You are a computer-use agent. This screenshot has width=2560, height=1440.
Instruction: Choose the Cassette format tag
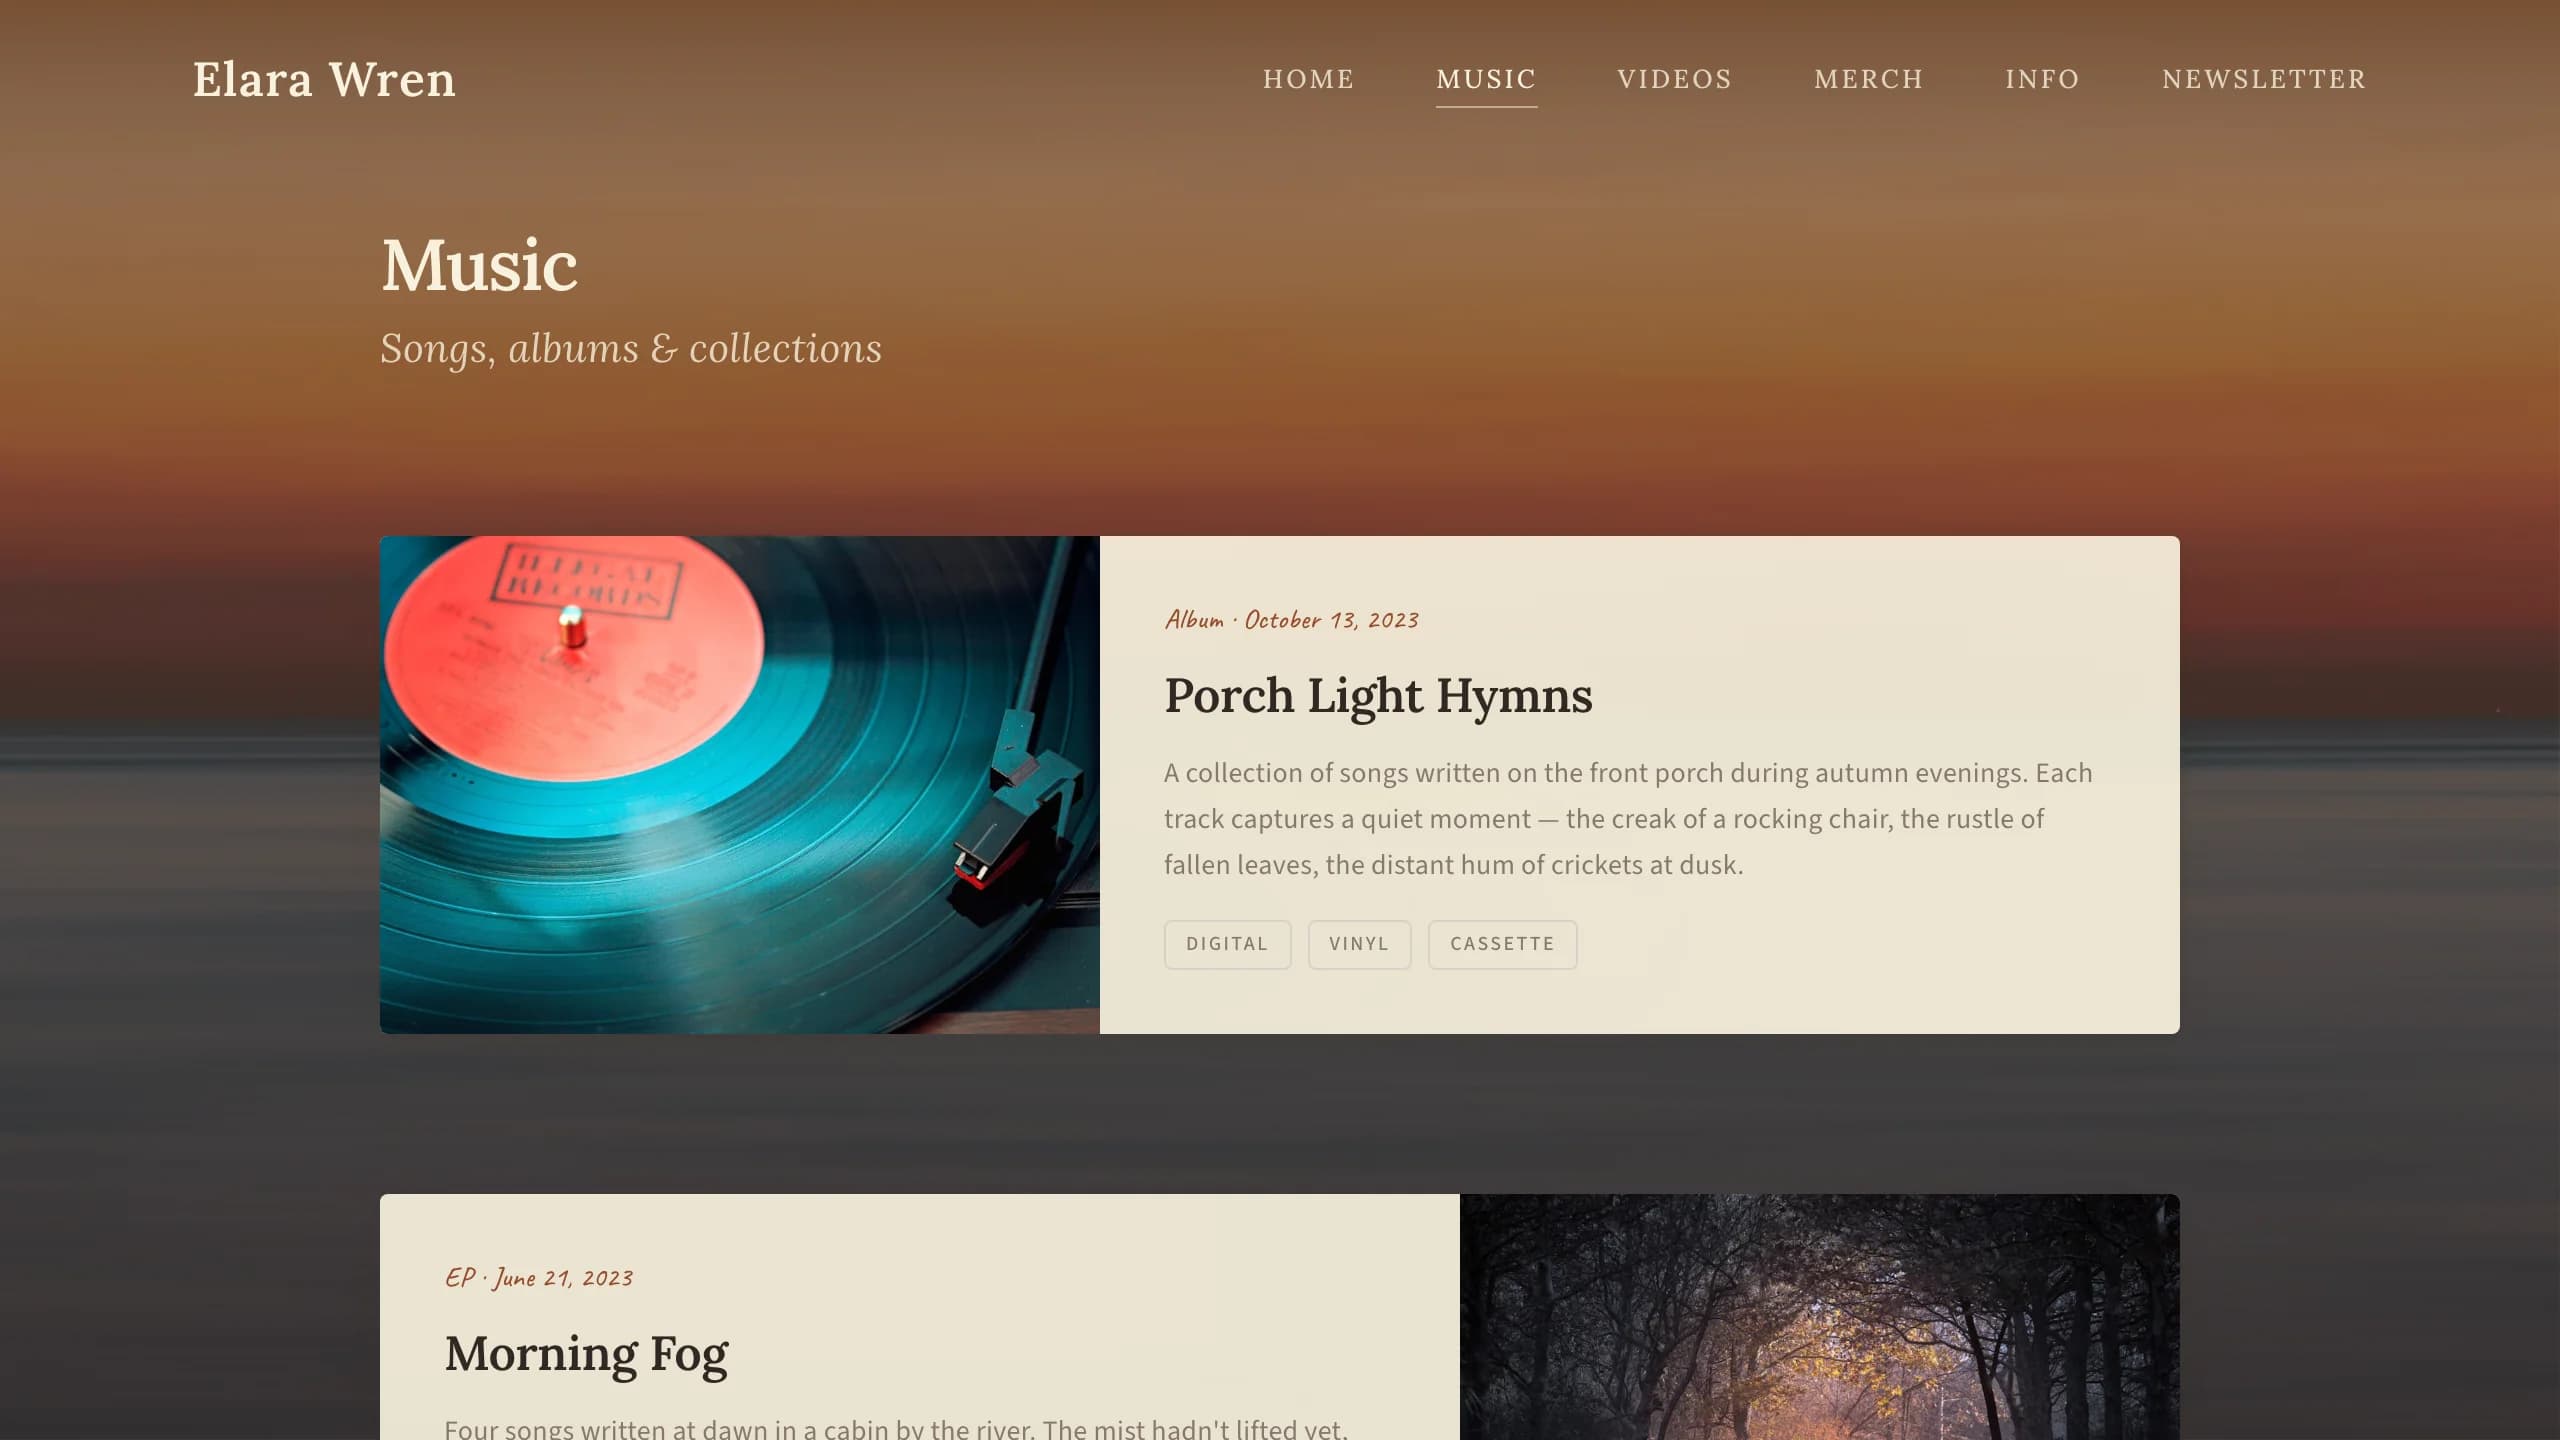[1502, 944]
